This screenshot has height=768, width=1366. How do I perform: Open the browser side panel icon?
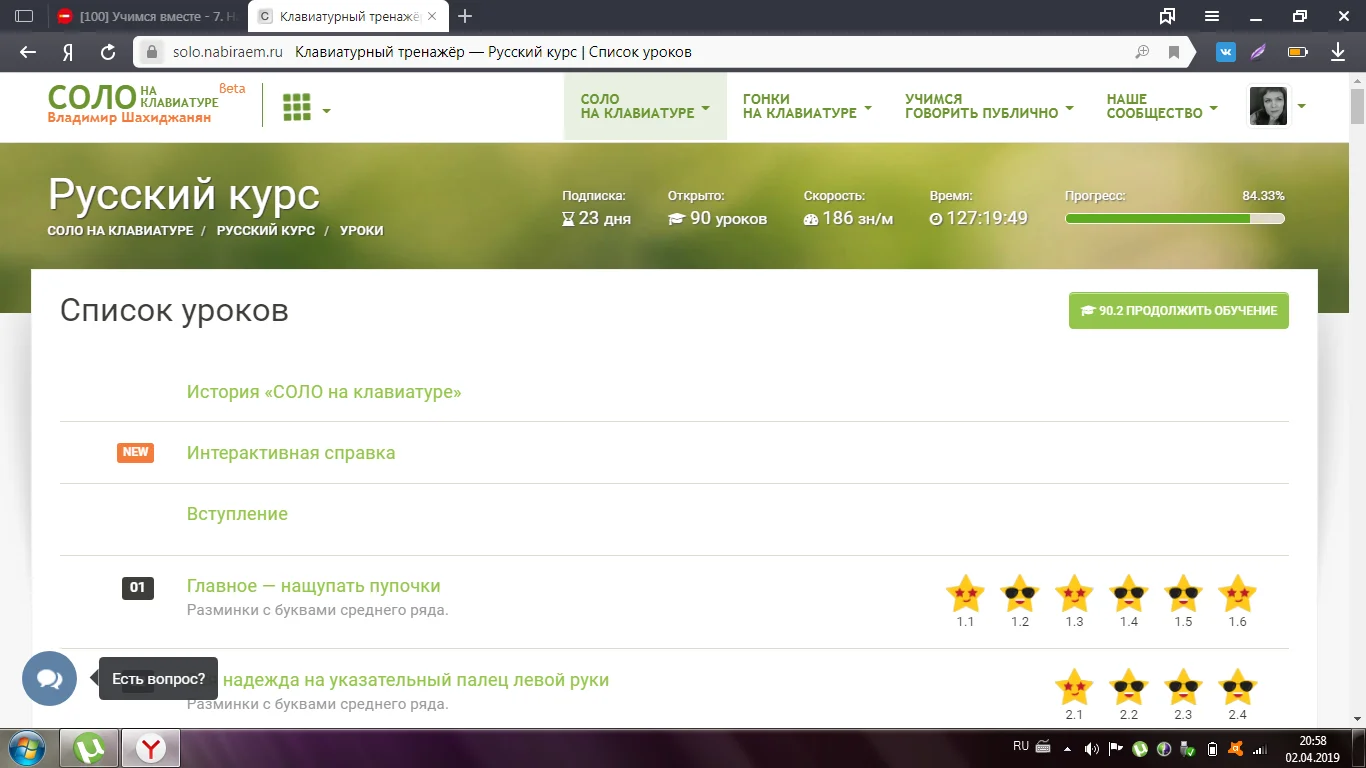click(x=25, y=16)
